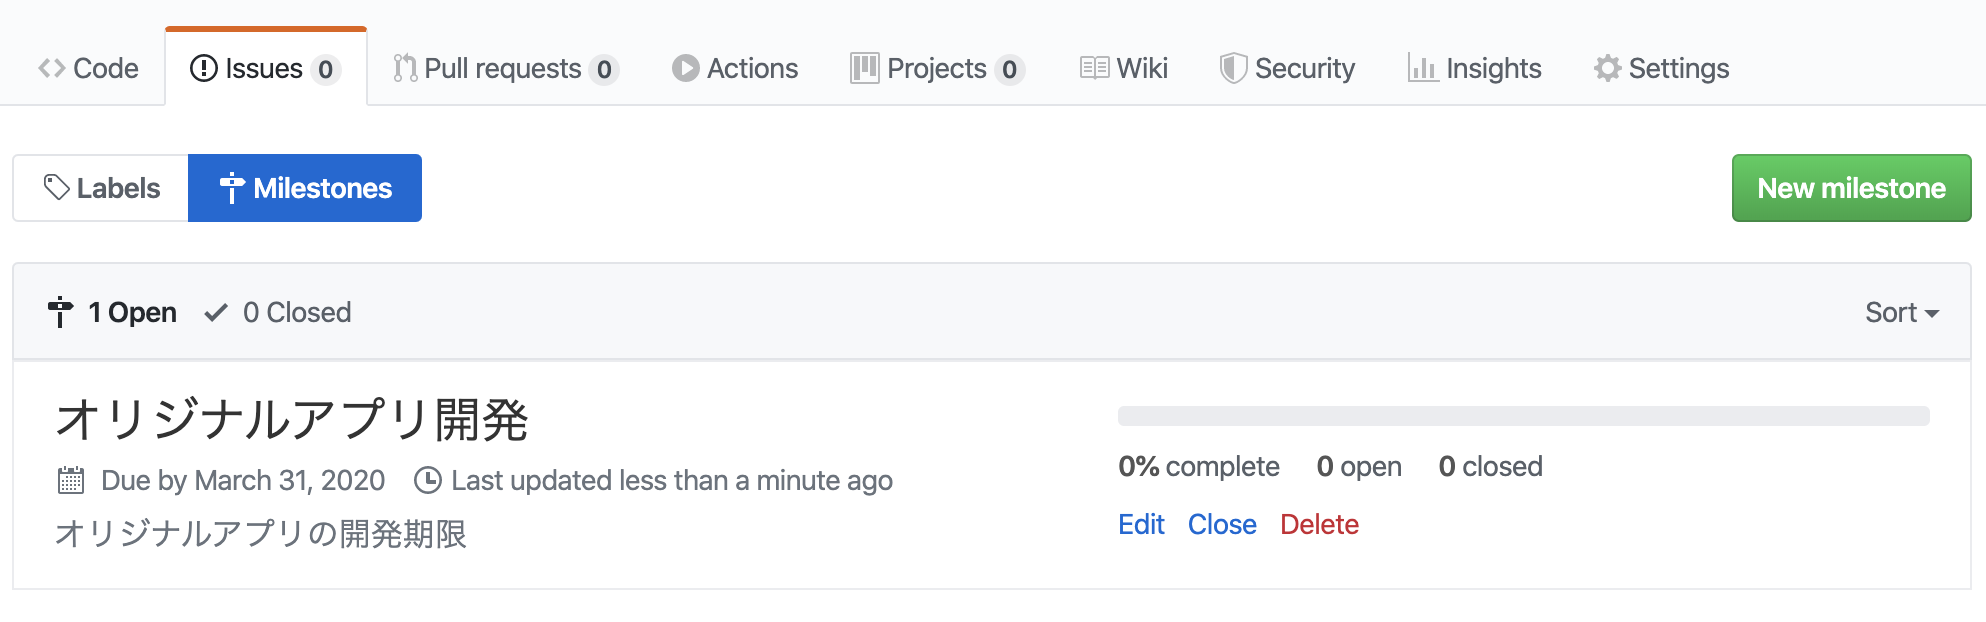Switch to the Labels view
The image size is (1986, 622).
(99, 187)
